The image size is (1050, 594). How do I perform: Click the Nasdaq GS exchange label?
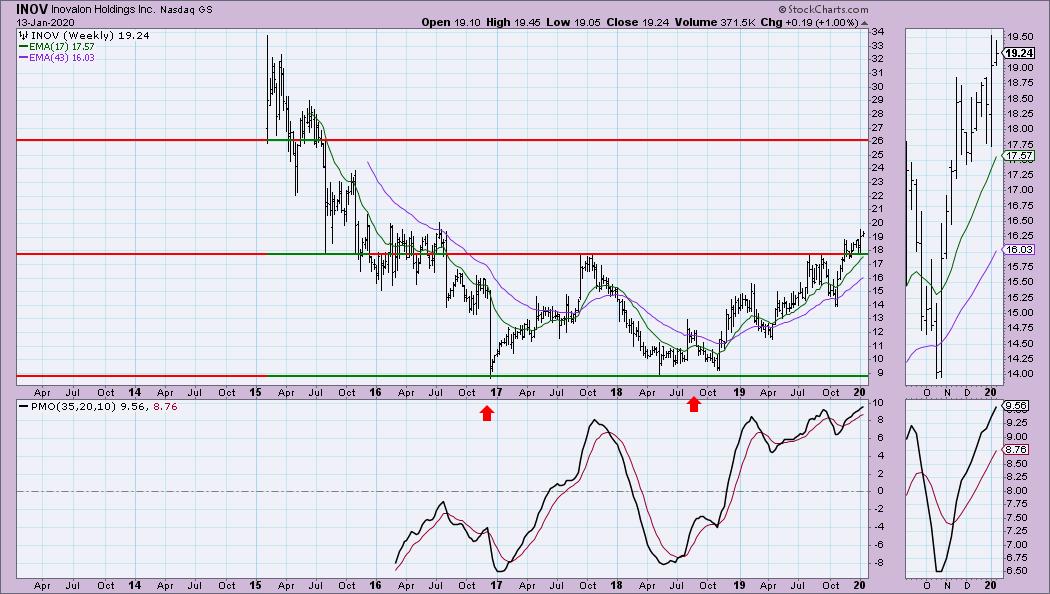point(186,10)
